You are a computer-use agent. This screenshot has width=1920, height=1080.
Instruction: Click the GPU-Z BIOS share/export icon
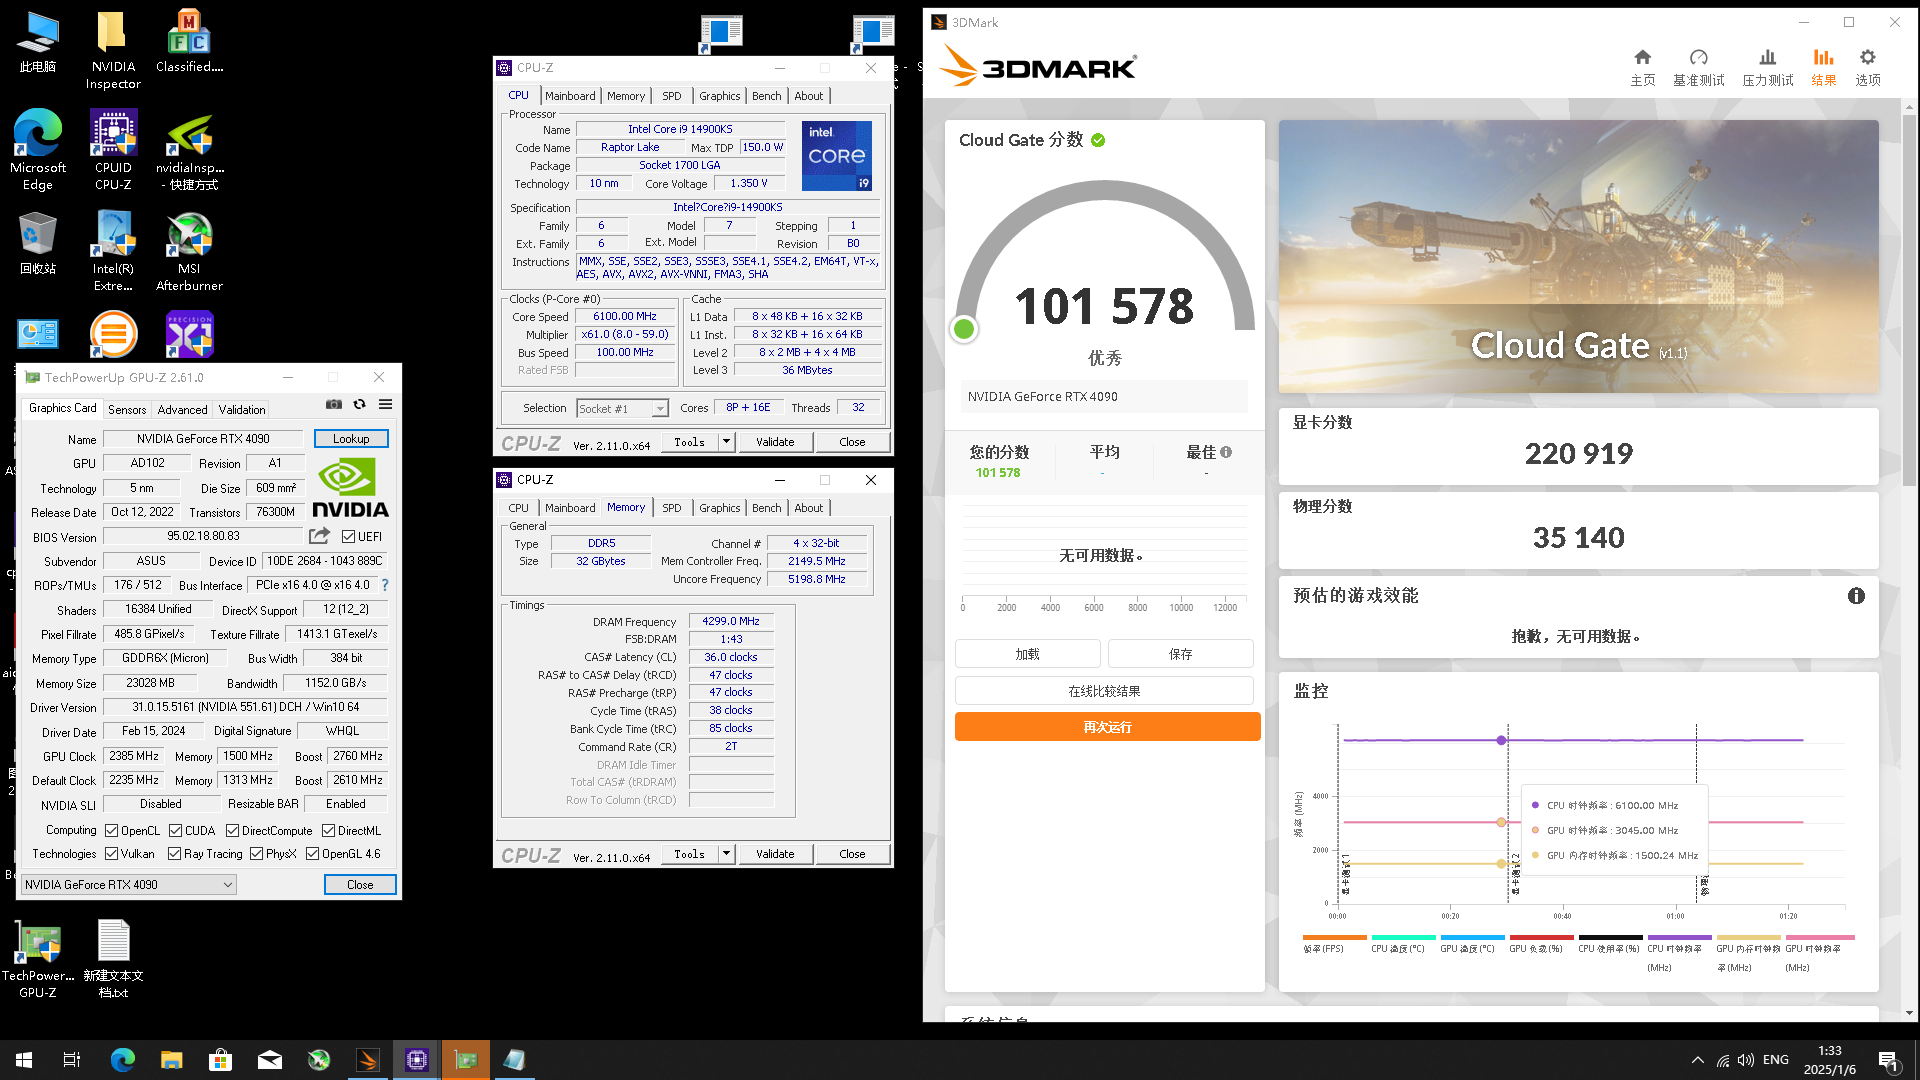click(x=319, y=536)
